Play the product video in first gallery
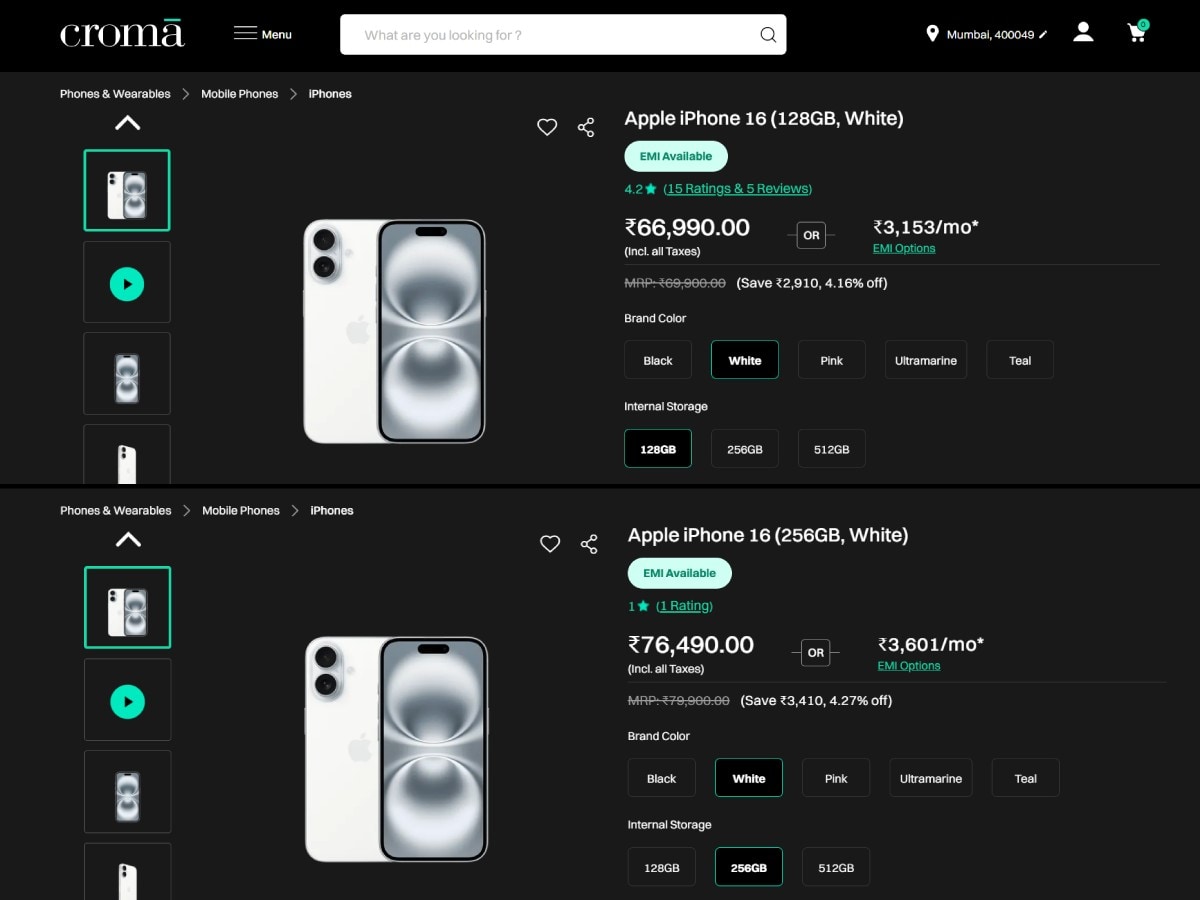The width and height of the screenshot is (1200, 900). tap(127, 284)
